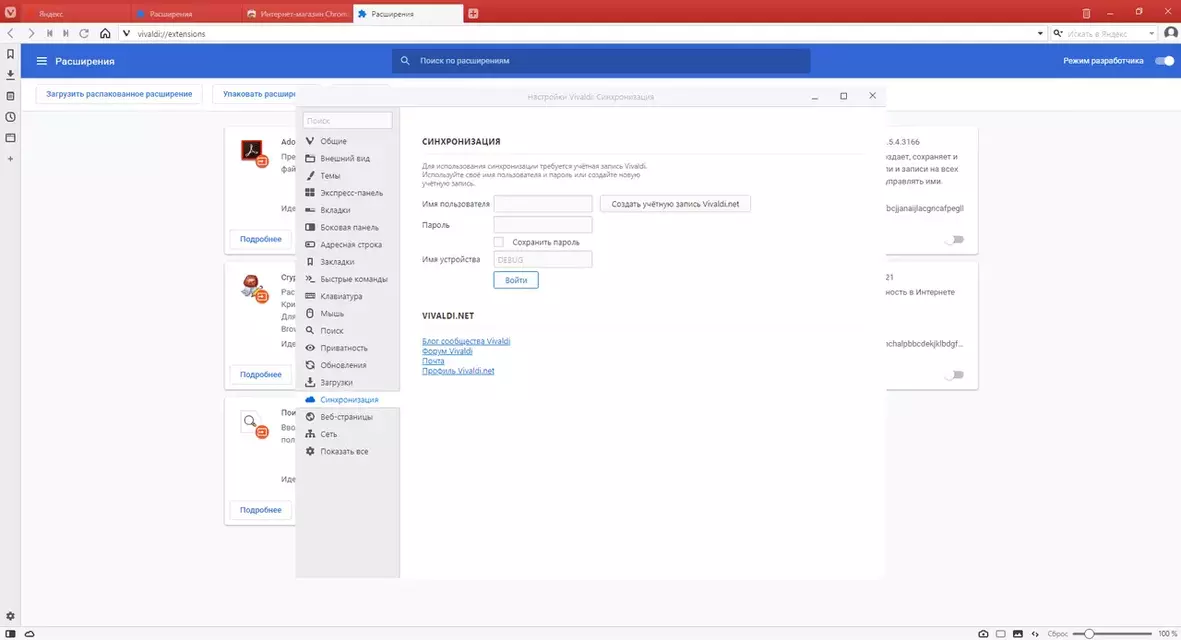Open the Почта link
The height and width of the screenshot is (640, 1181).
pos(433,361)
